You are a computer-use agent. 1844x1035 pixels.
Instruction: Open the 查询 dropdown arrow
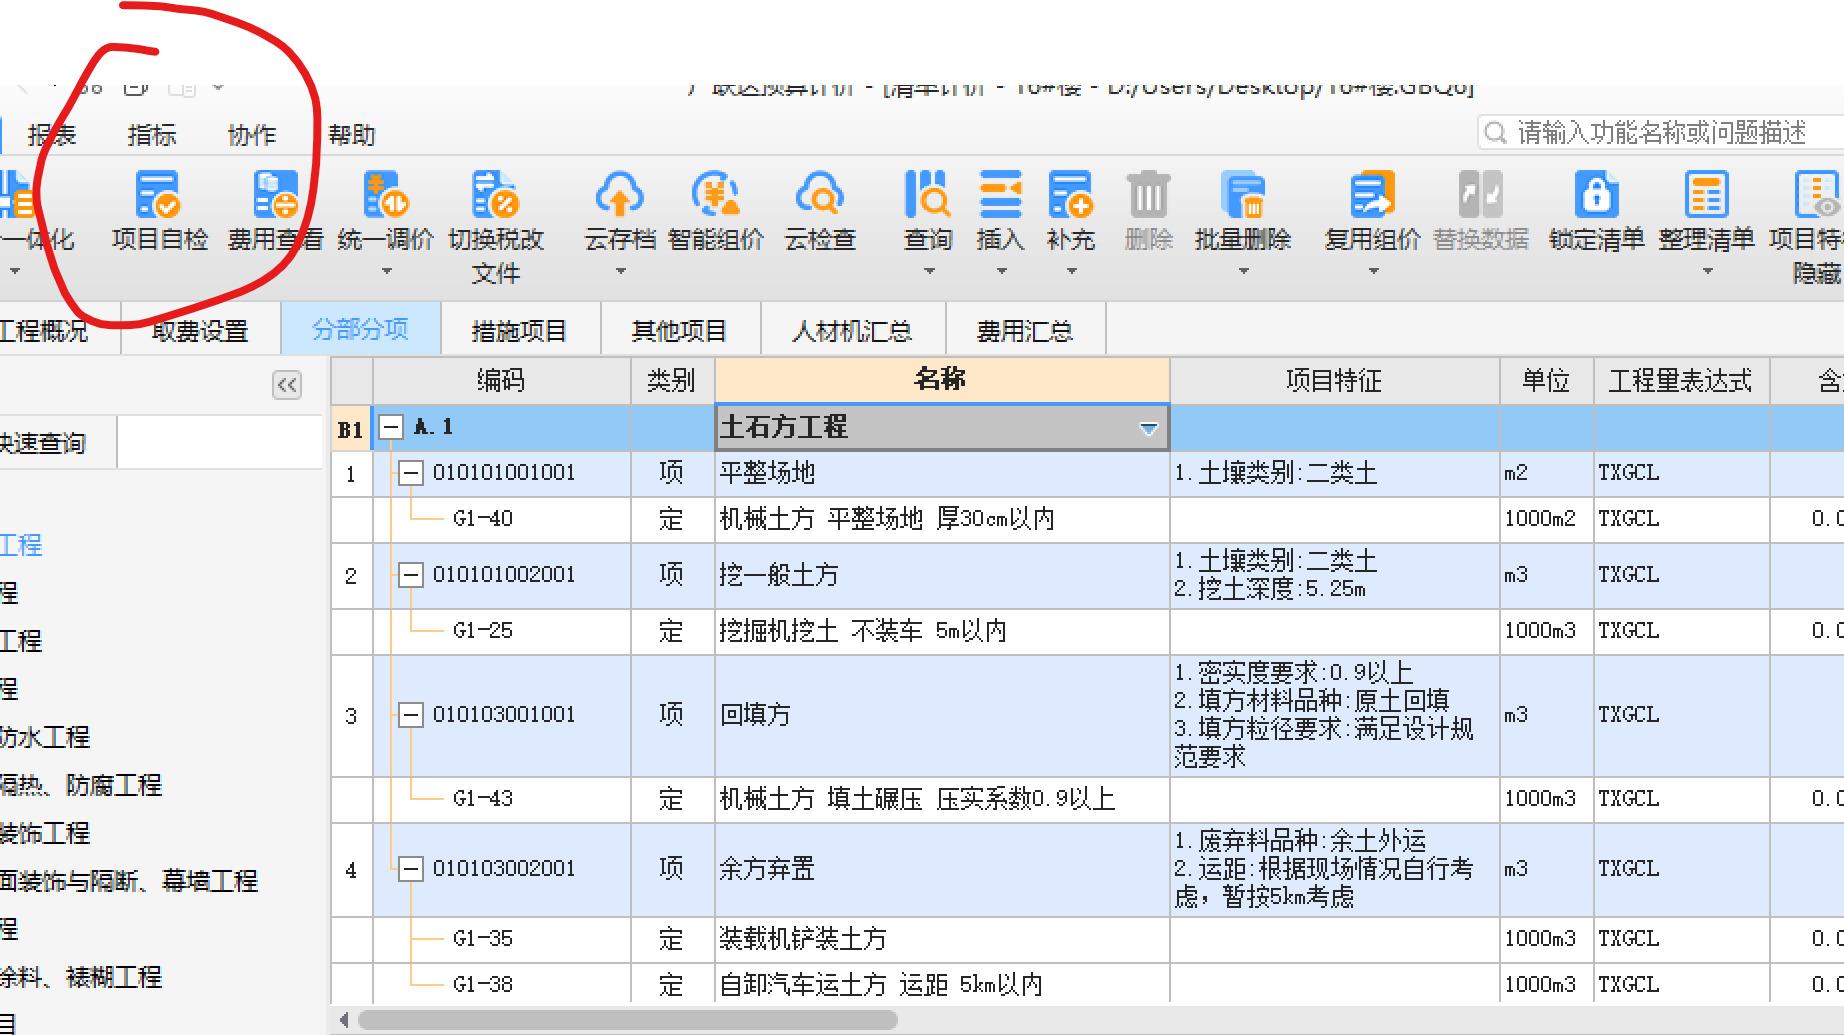(x=929, y=271)
